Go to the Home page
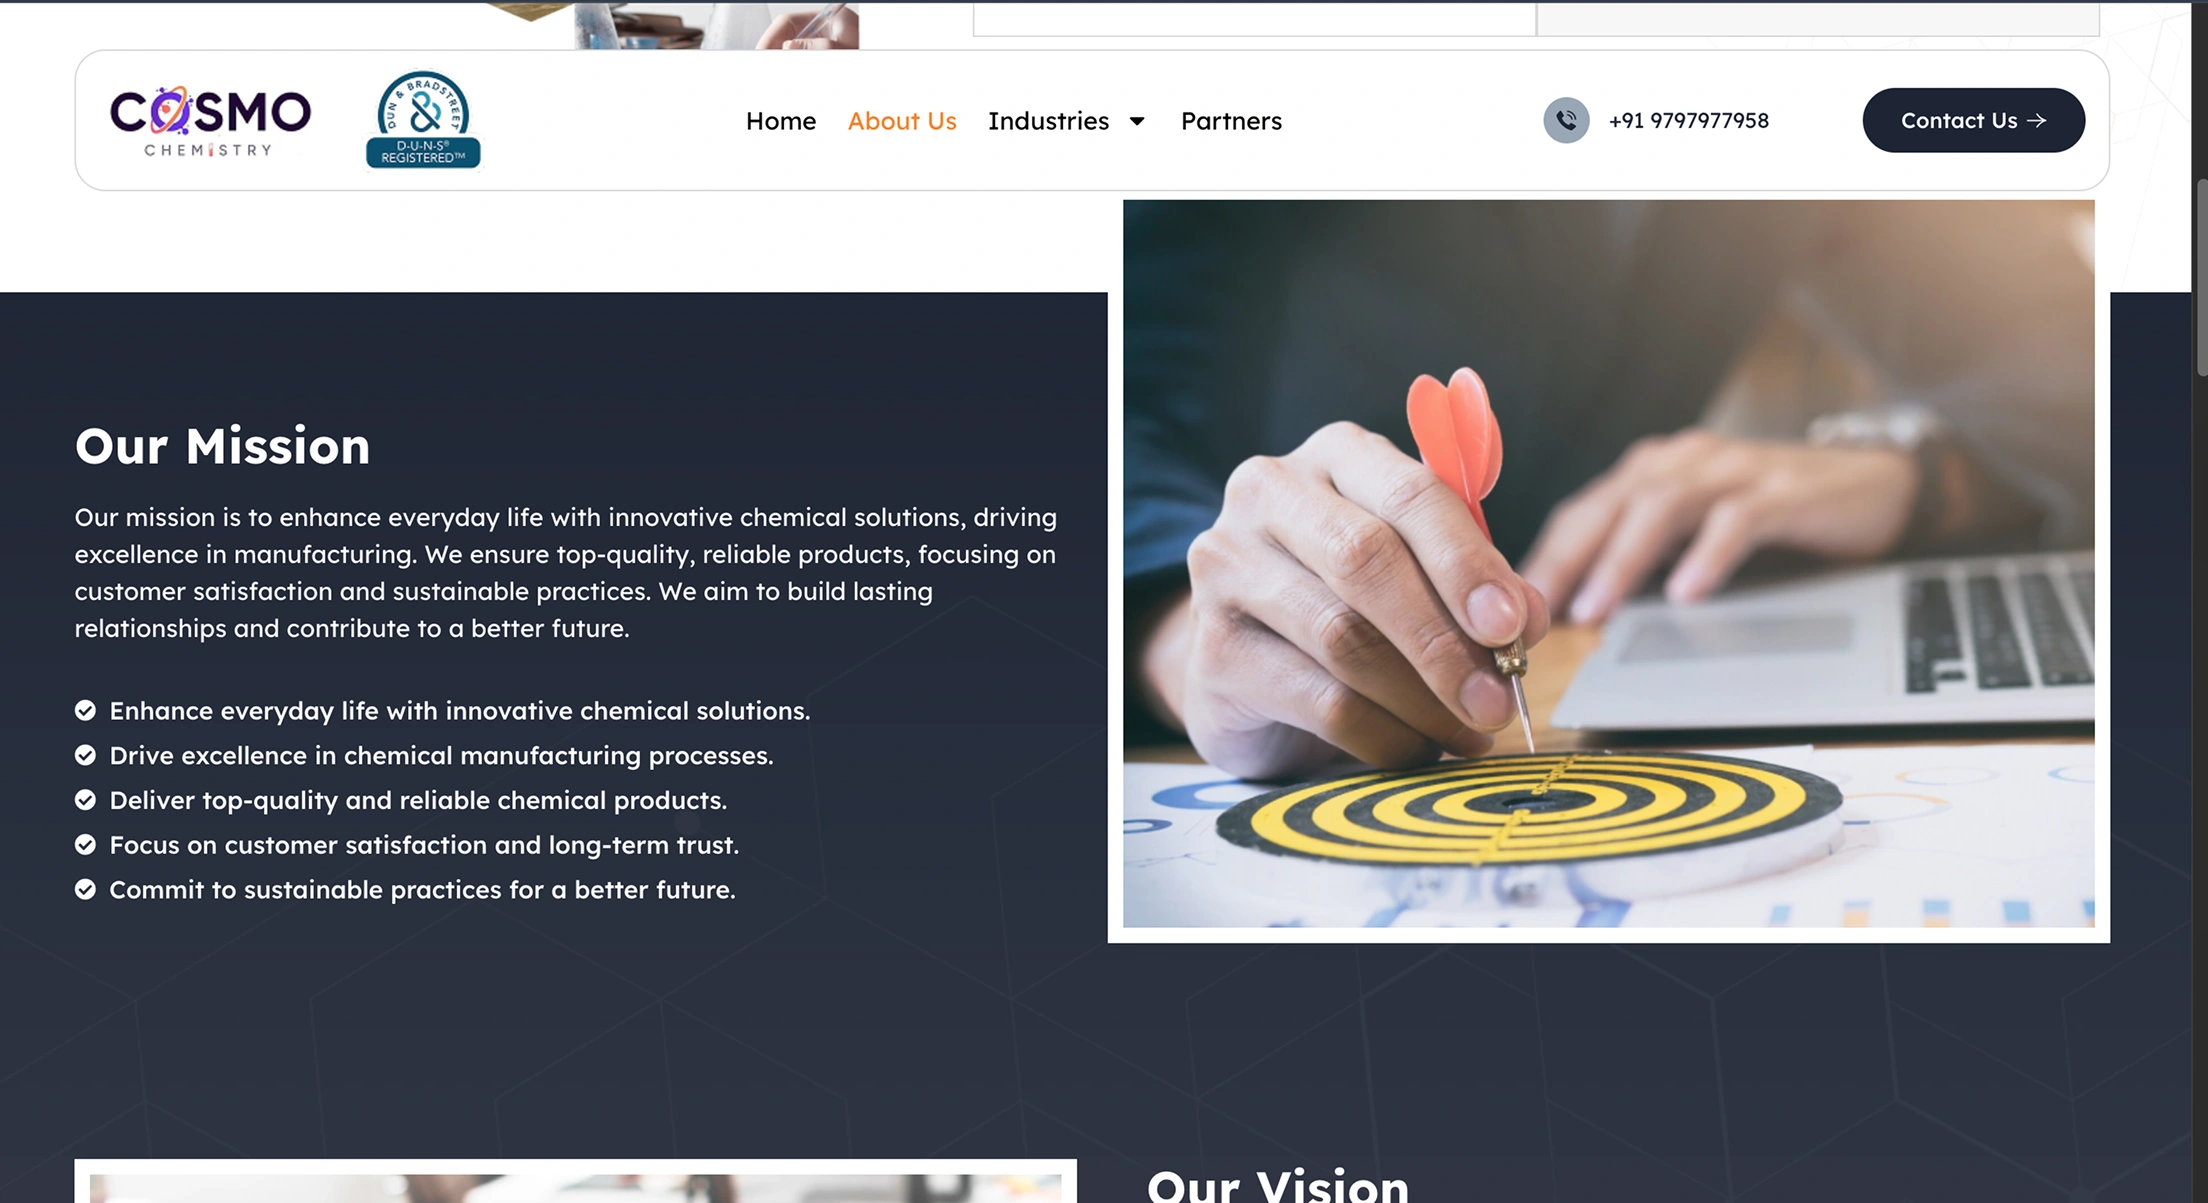 coord(781,121)
